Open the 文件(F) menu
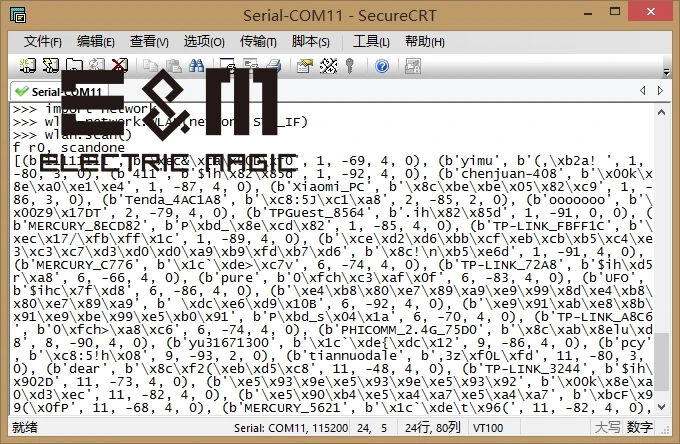This screenshot has height=444, width=680. pyautogui.click(x=42, y=42)
